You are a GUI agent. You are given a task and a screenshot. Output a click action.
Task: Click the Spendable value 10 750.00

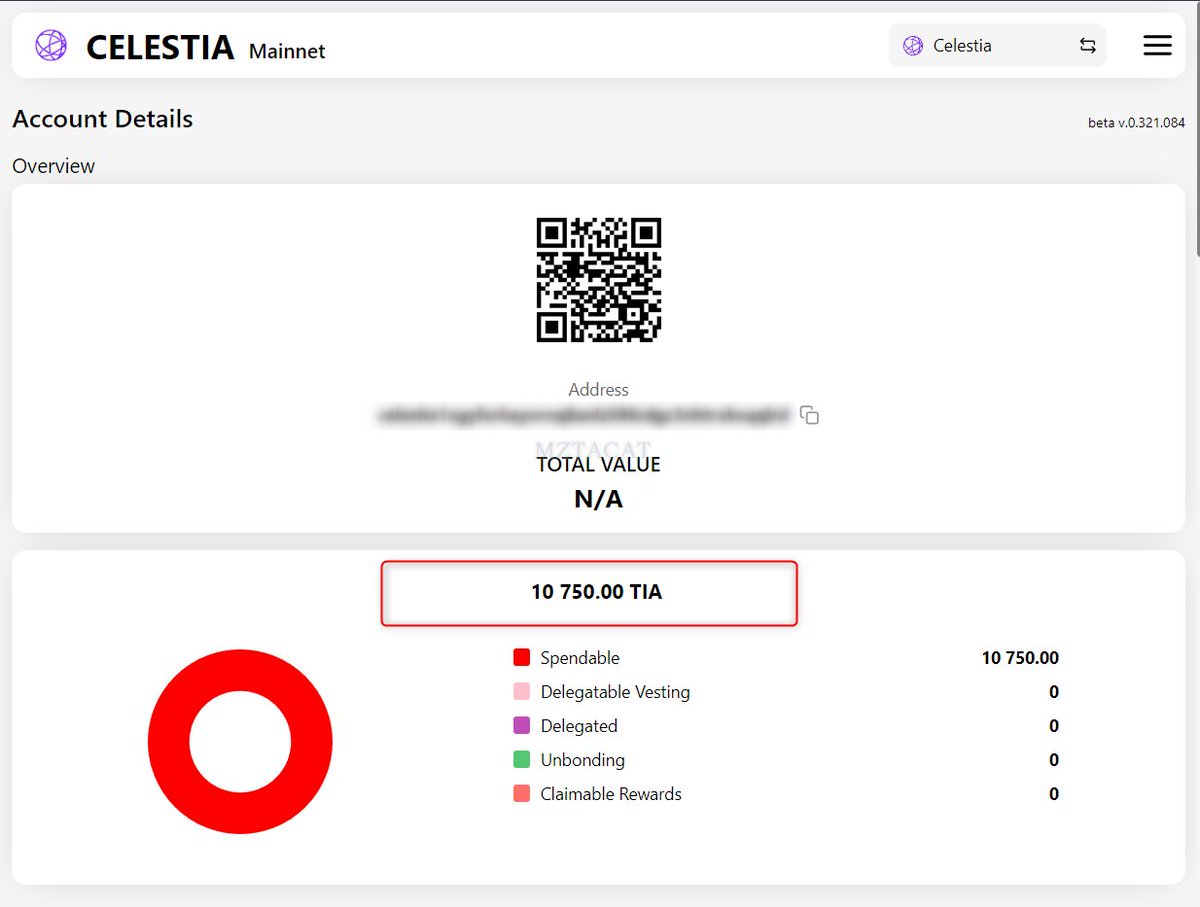1020,658
